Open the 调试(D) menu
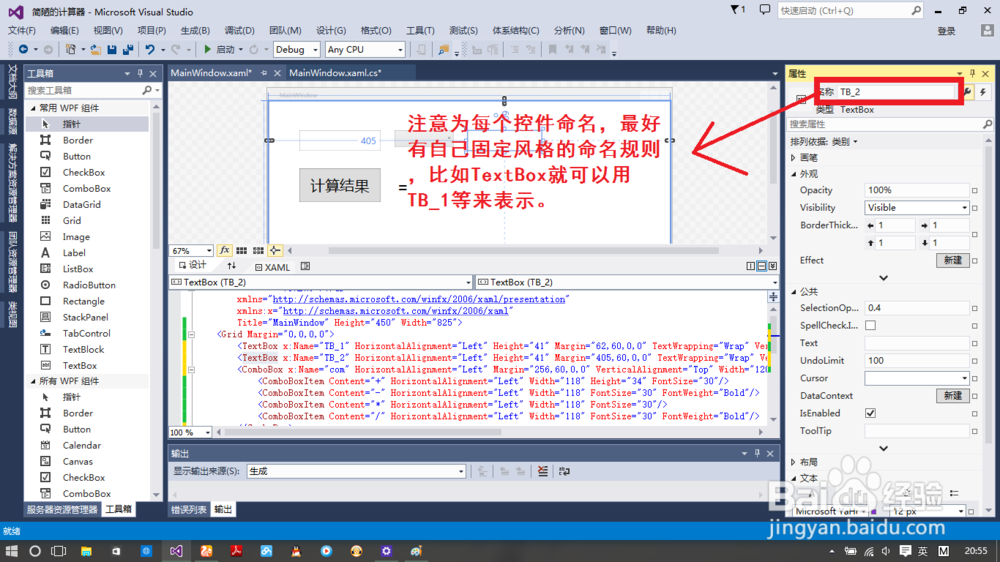Screen dimensions: 1000x562 pyautogui.click(x=239, y=30)
